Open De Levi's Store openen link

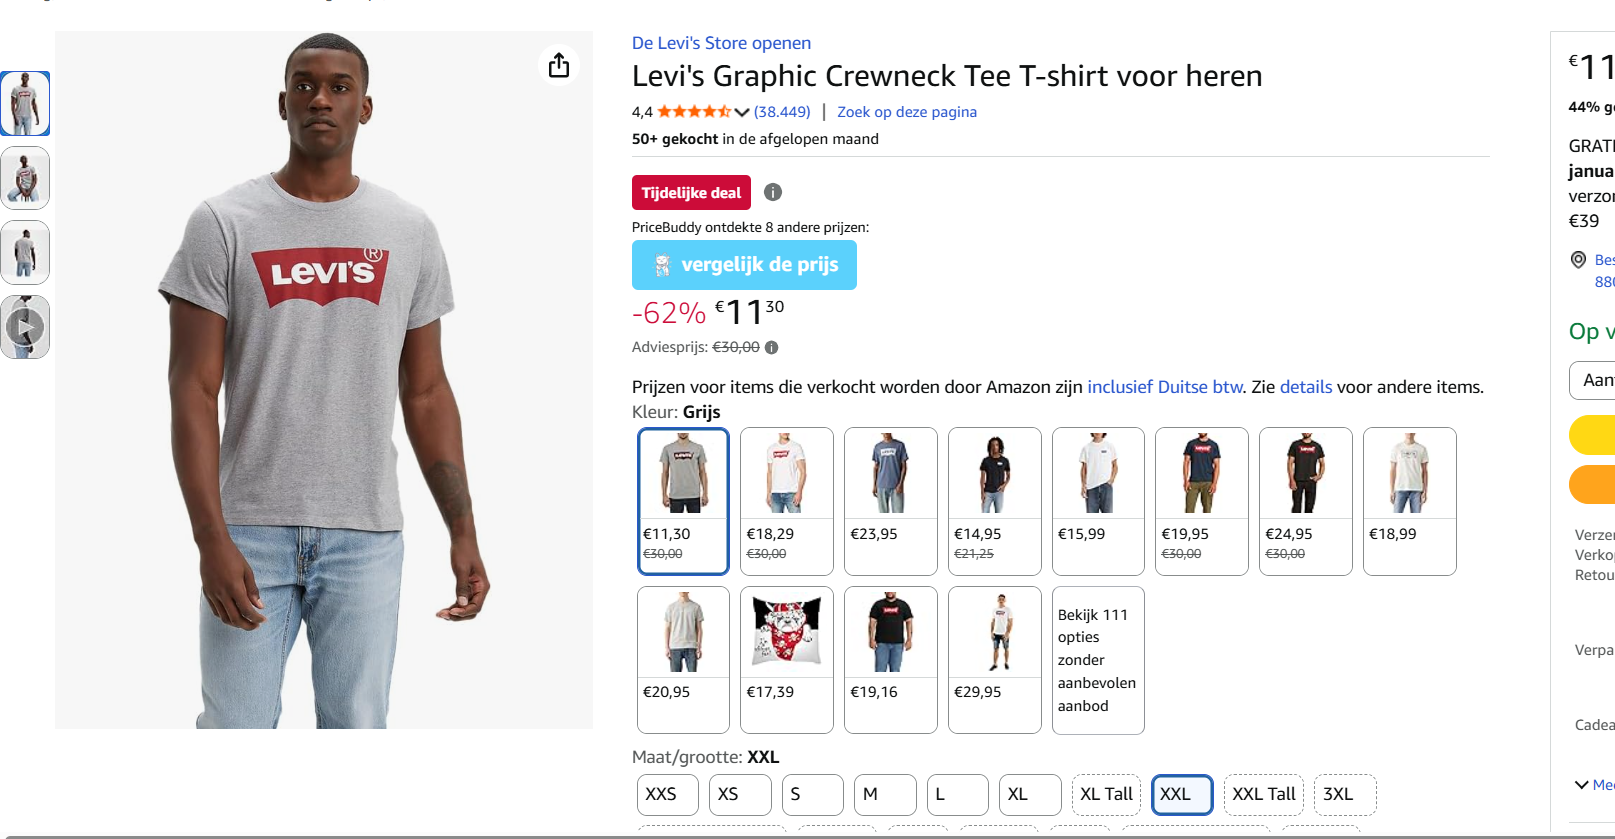point(720,43)
